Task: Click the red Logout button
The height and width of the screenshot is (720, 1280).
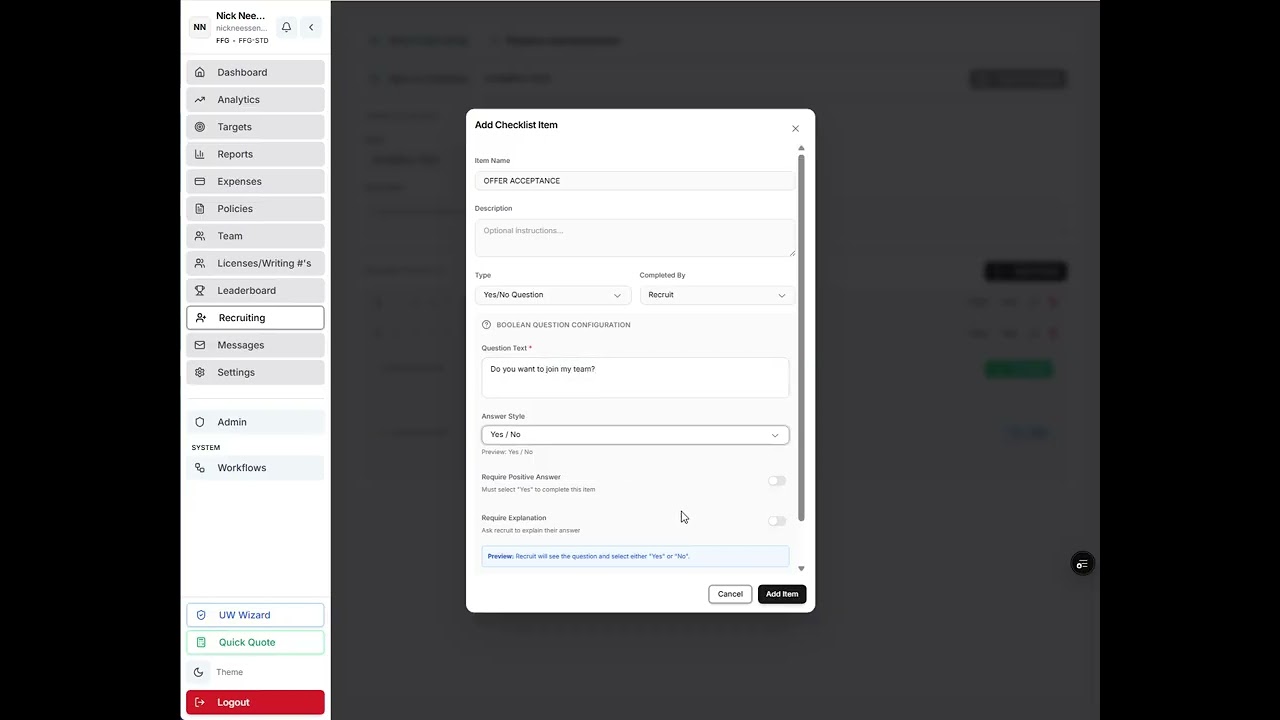Action: (255, 702)
